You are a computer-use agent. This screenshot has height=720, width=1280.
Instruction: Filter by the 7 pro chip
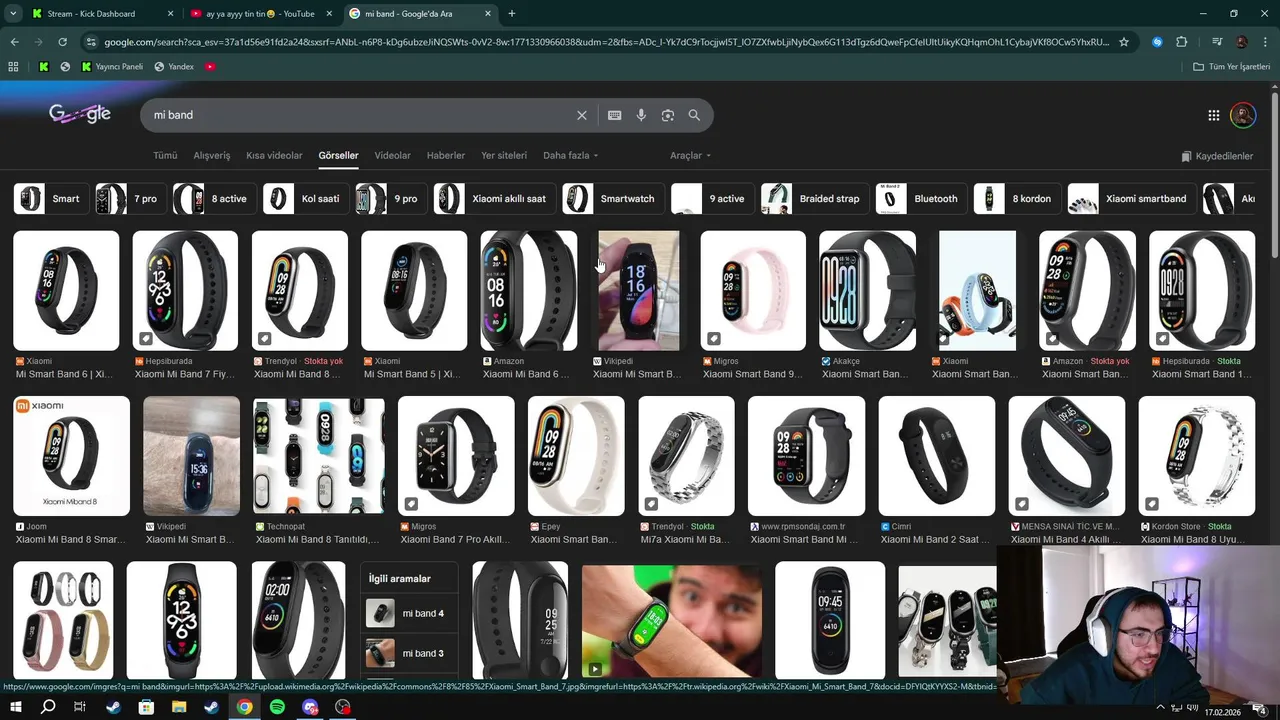coord(131,199)
